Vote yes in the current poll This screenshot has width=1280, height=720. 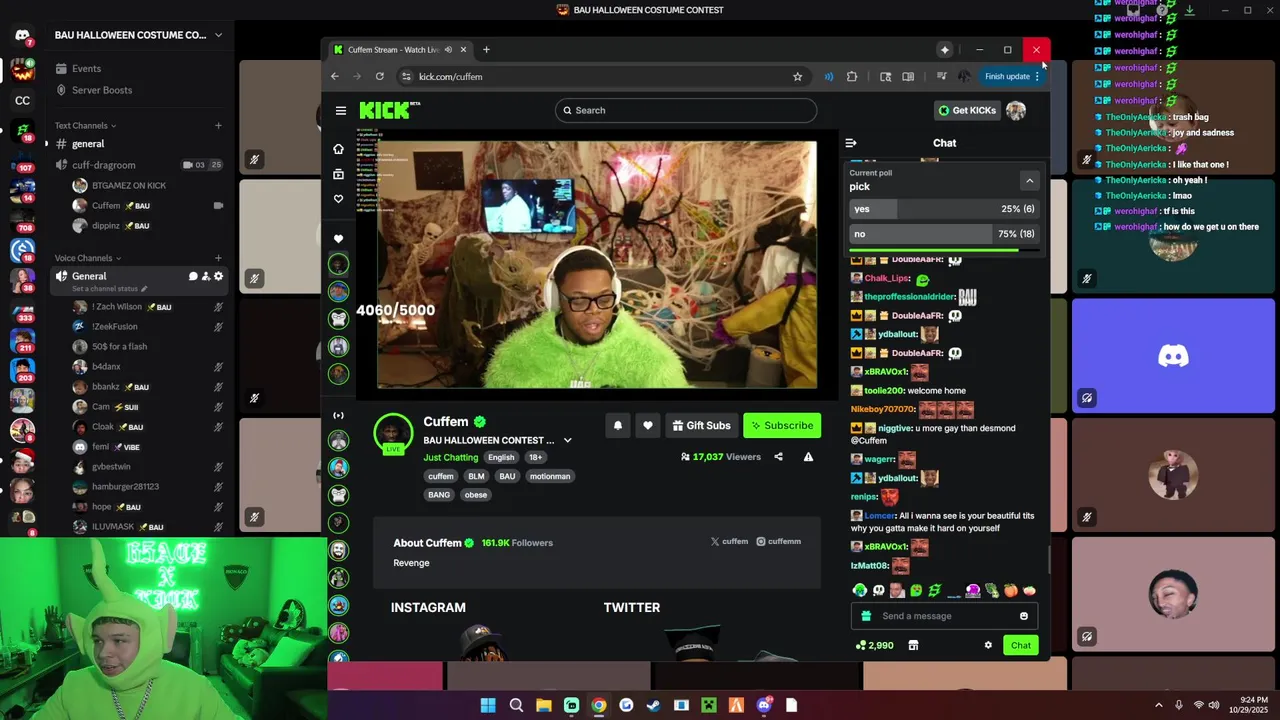pyautogui.click(x=944, y=209)
